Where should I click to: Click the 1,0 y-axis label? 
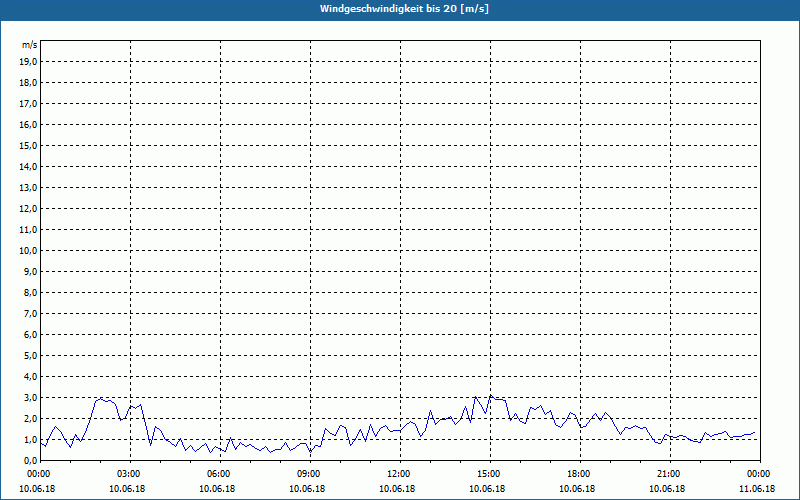(31, 439)
